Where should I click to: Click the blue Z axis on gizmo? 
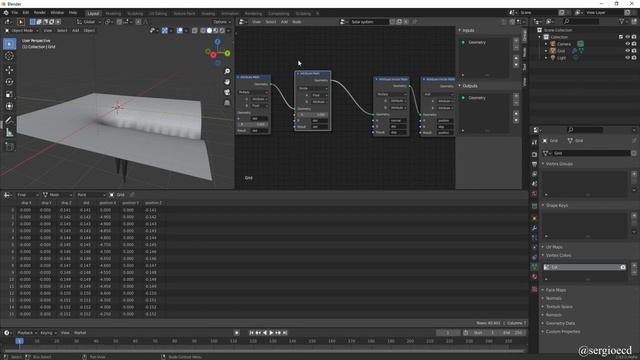[218, 42]
